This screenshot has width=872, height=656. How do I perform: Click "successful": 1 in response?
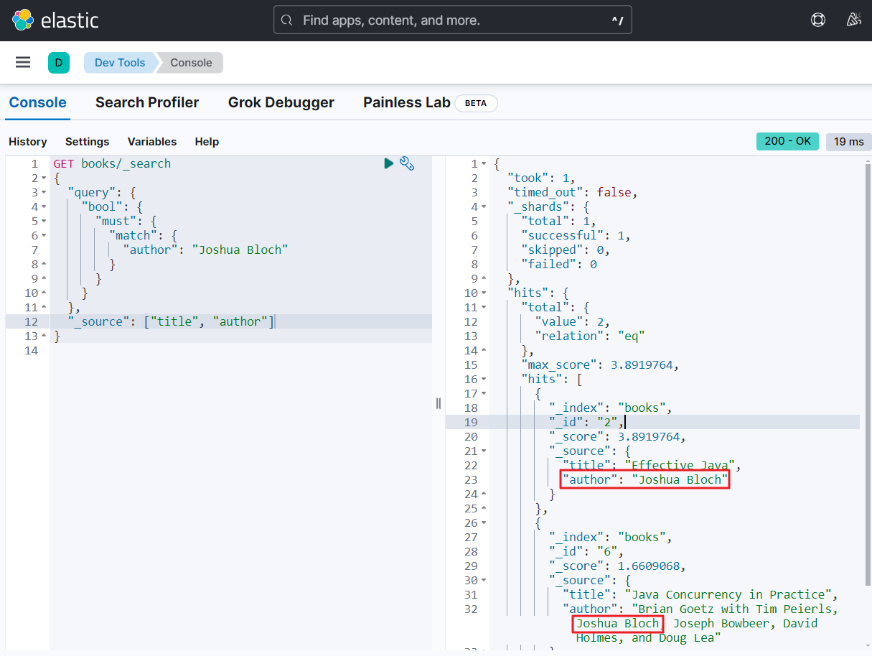(x=575, y=236)
